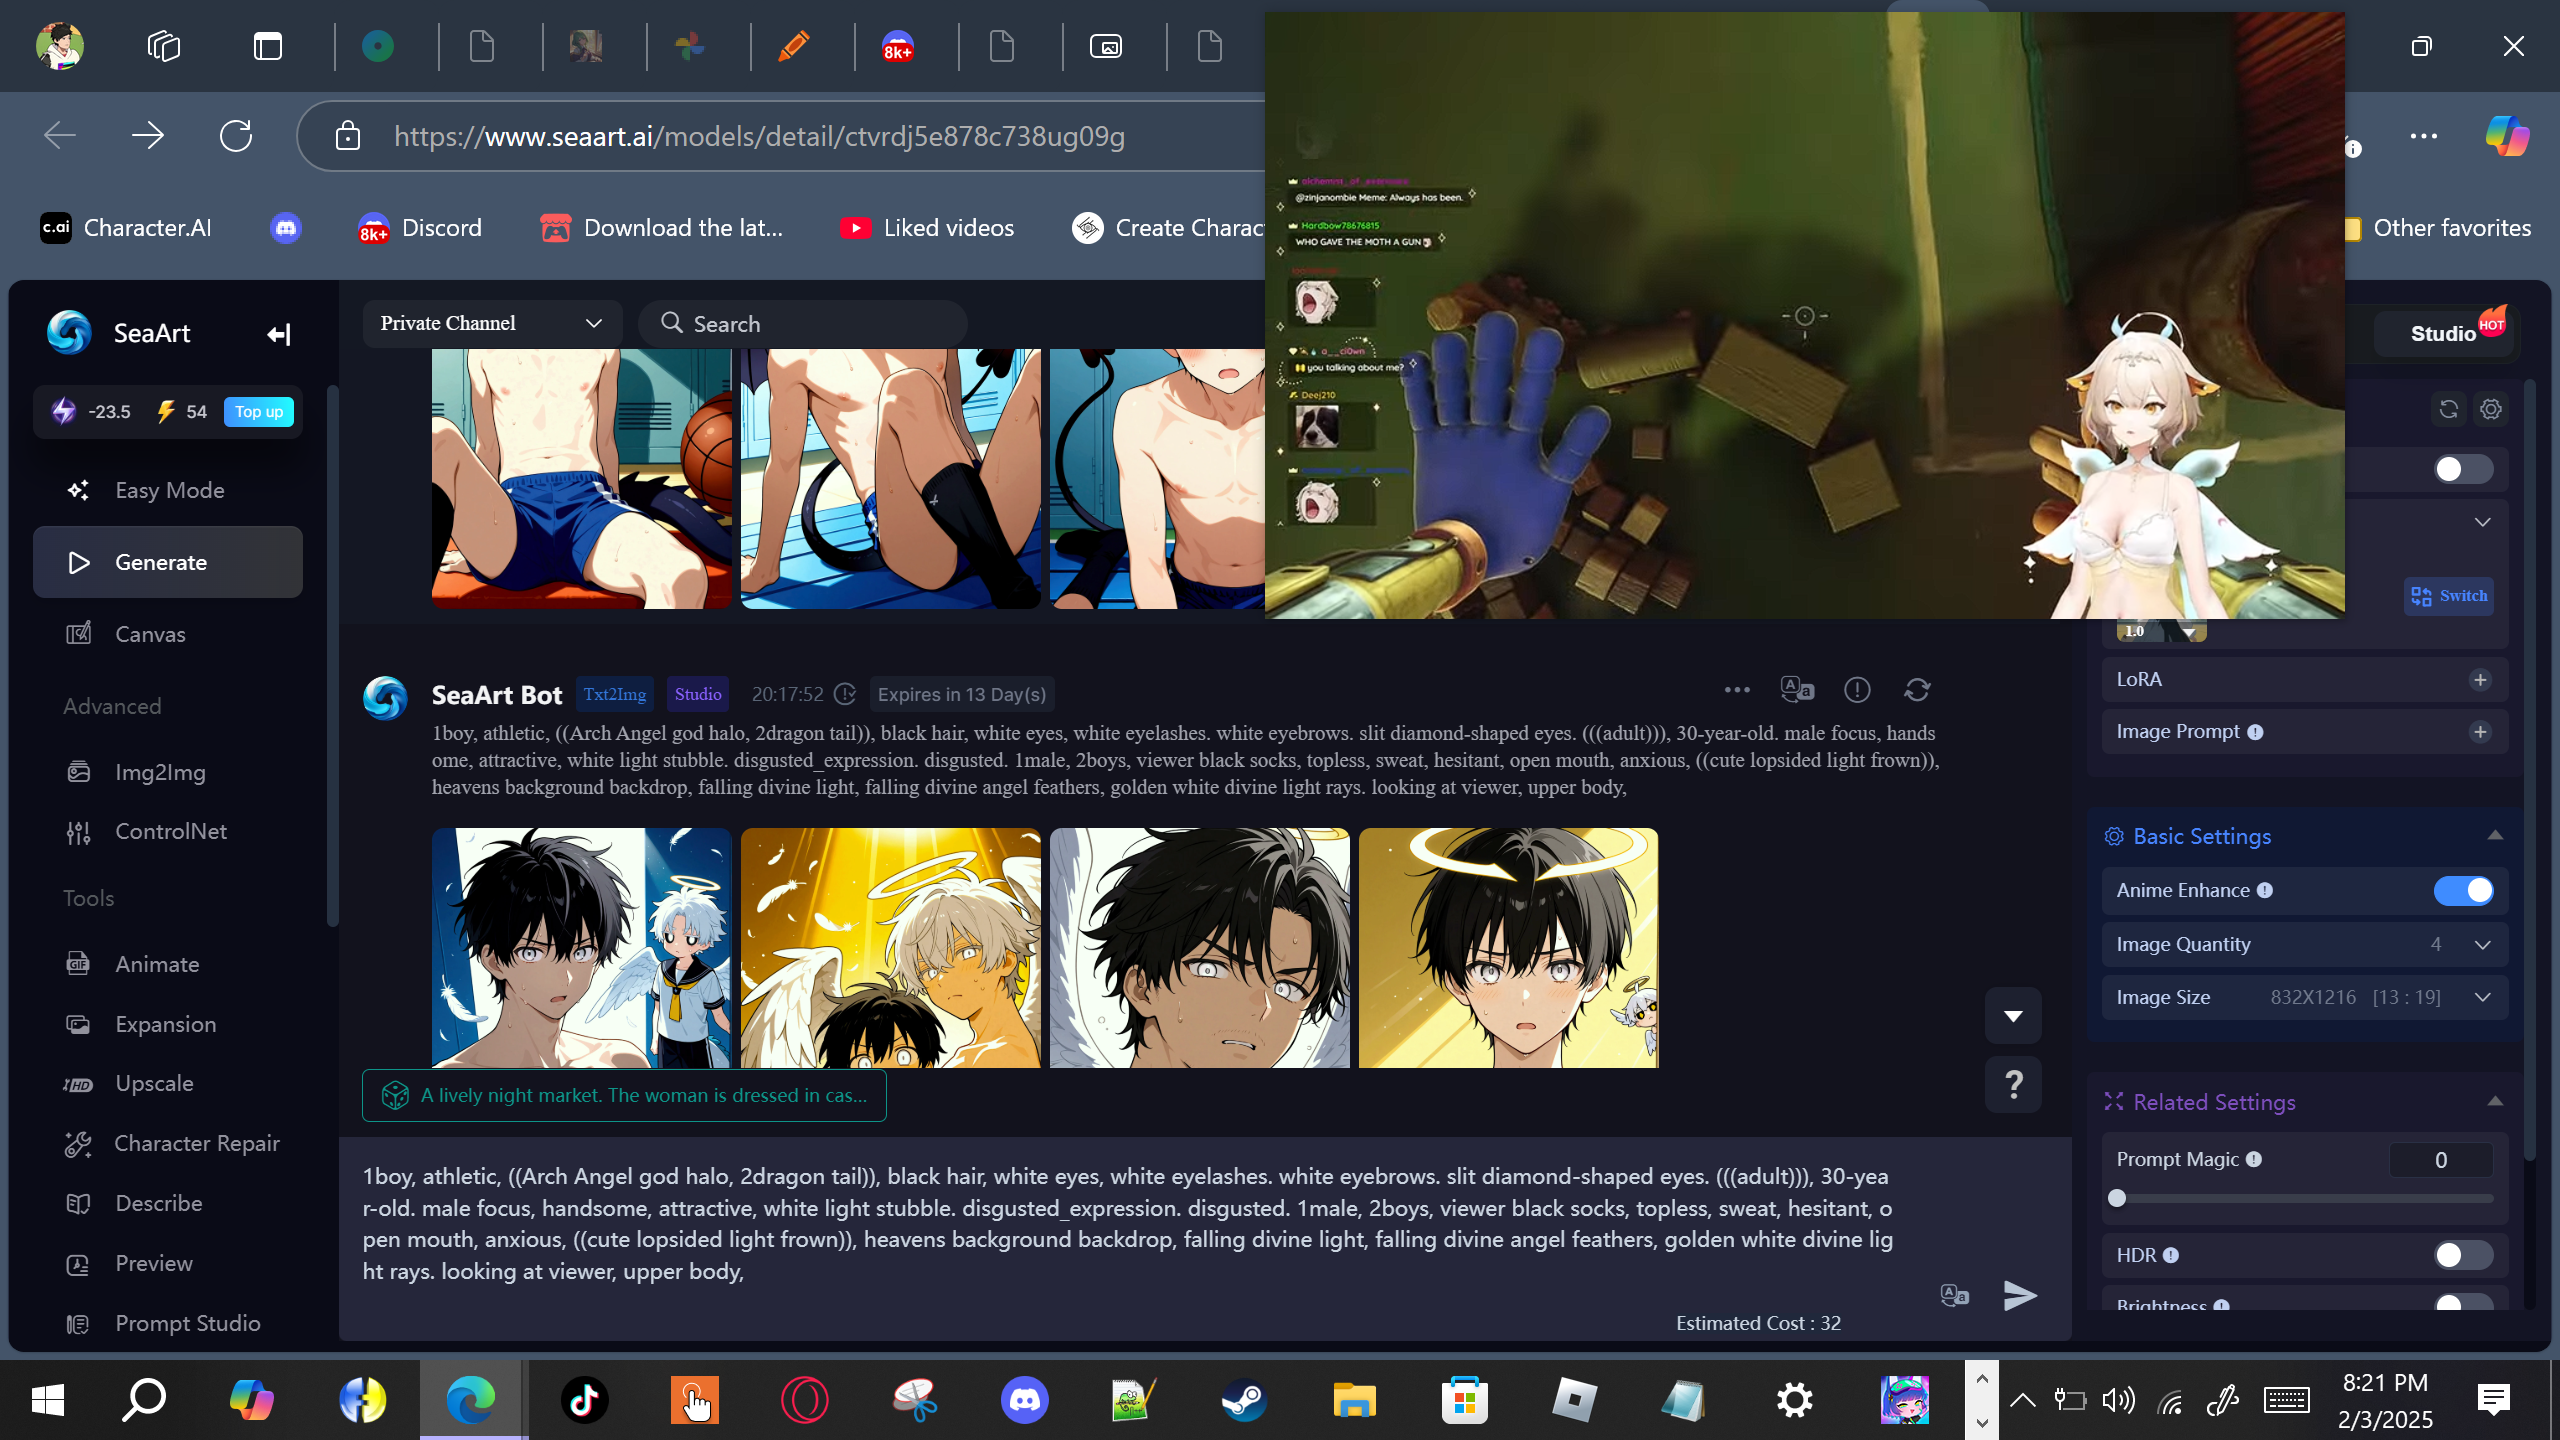Click the Txt2Img tag

(x=614, y=694)
